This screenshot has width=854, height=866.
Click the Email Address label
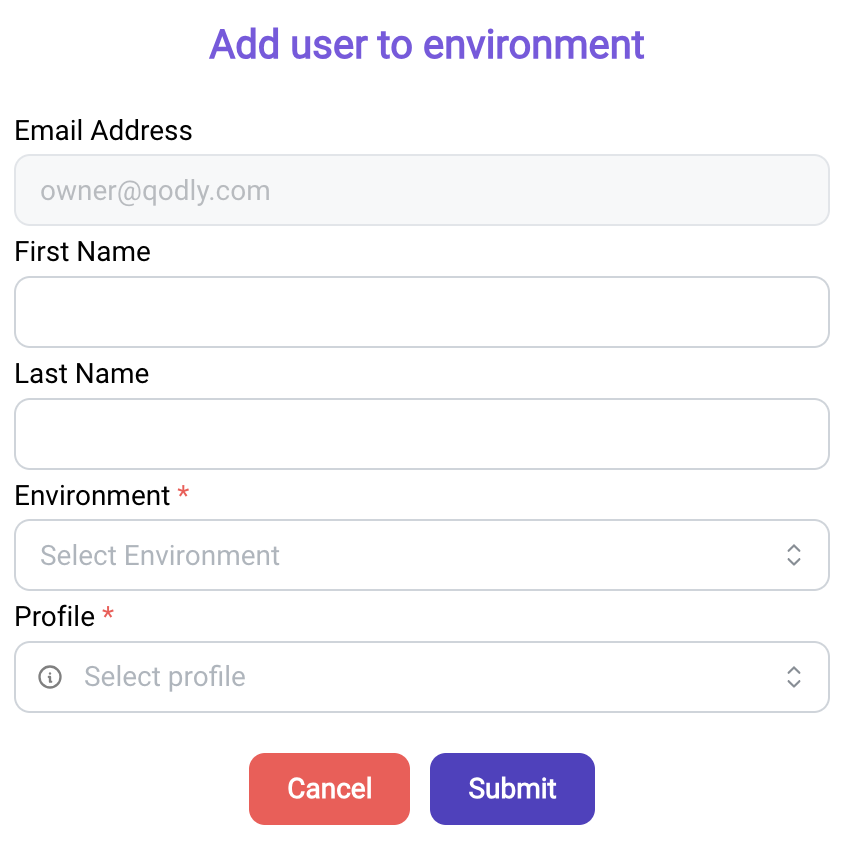103,131
